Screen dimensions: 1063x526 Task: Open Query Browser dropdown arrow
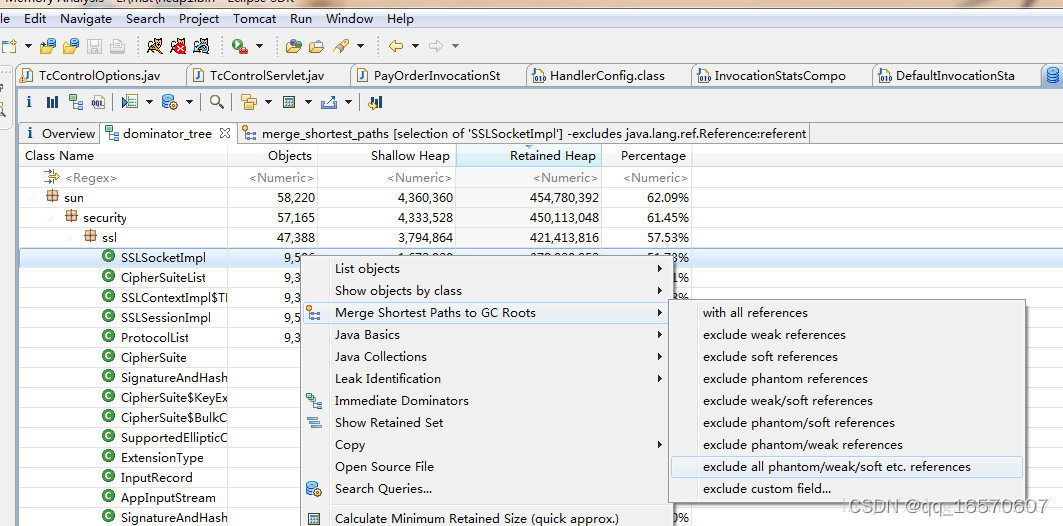point(188,102)
